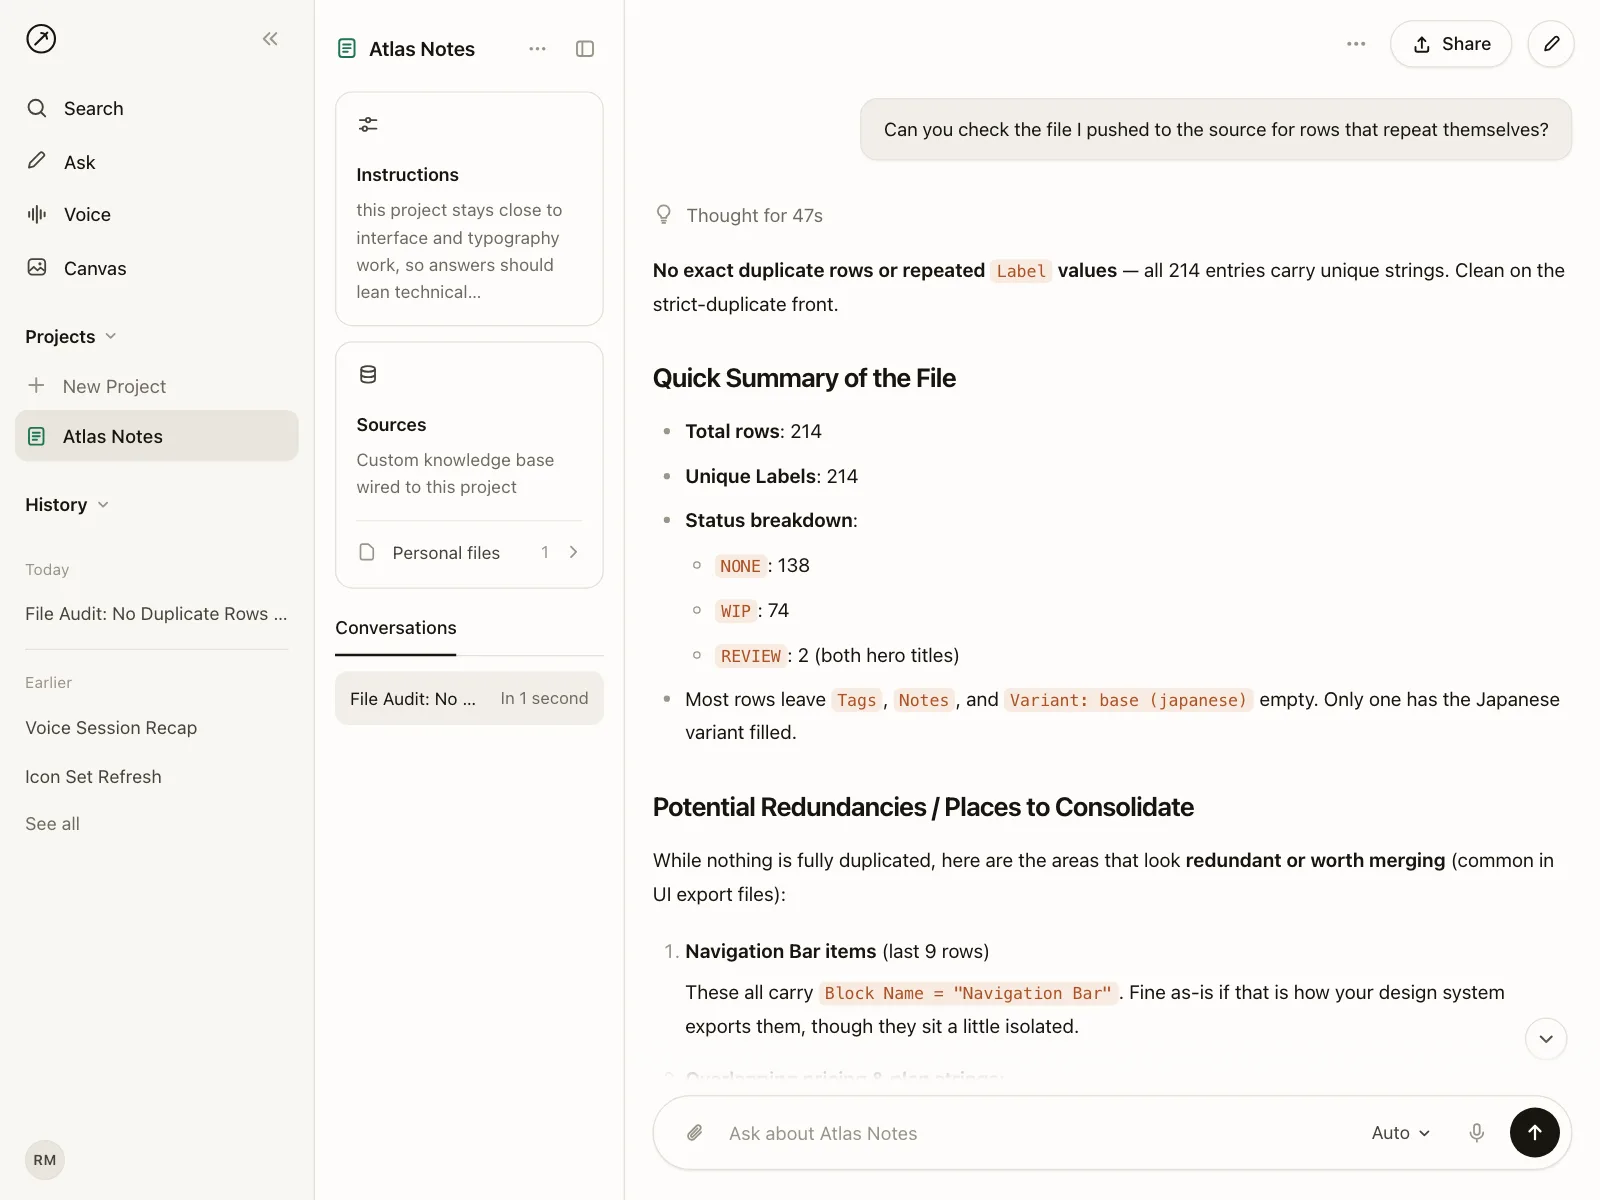Click the Tags inline code tag

coord(857,700)
